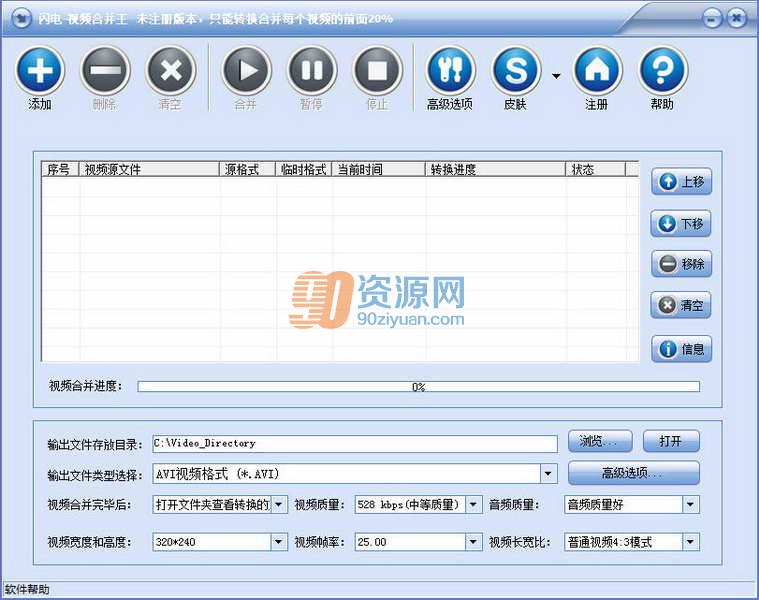Click the application icon in title bar
This screenshot has width=759, height=600.
[x=21, y=18]
